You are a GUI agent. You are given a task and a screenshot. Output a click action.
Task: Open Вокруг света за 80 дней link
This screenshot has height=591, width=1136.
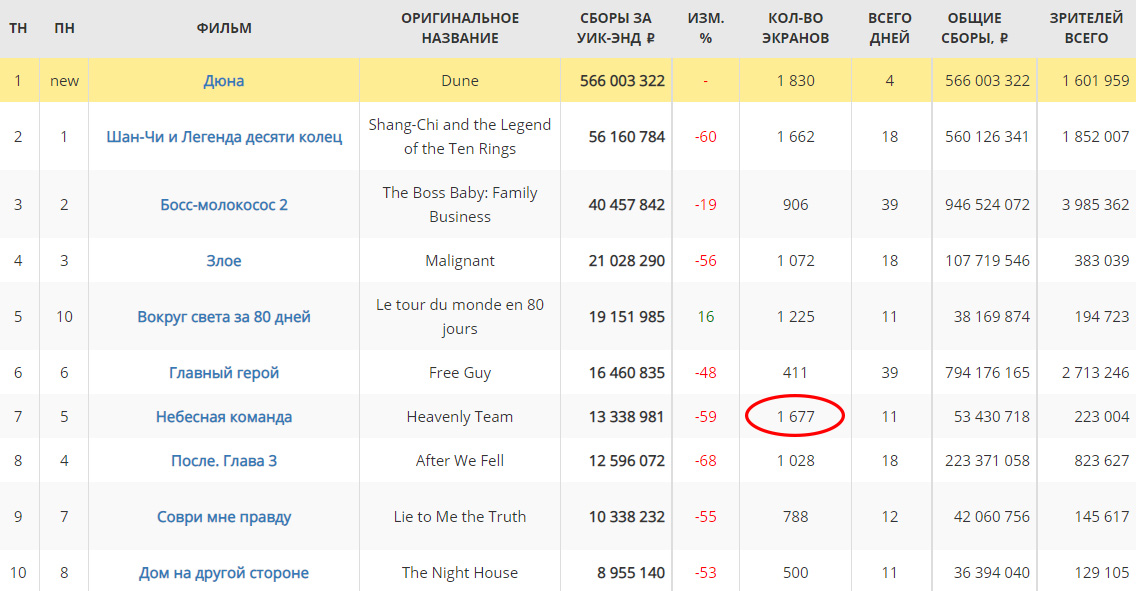tap(224, 317)
